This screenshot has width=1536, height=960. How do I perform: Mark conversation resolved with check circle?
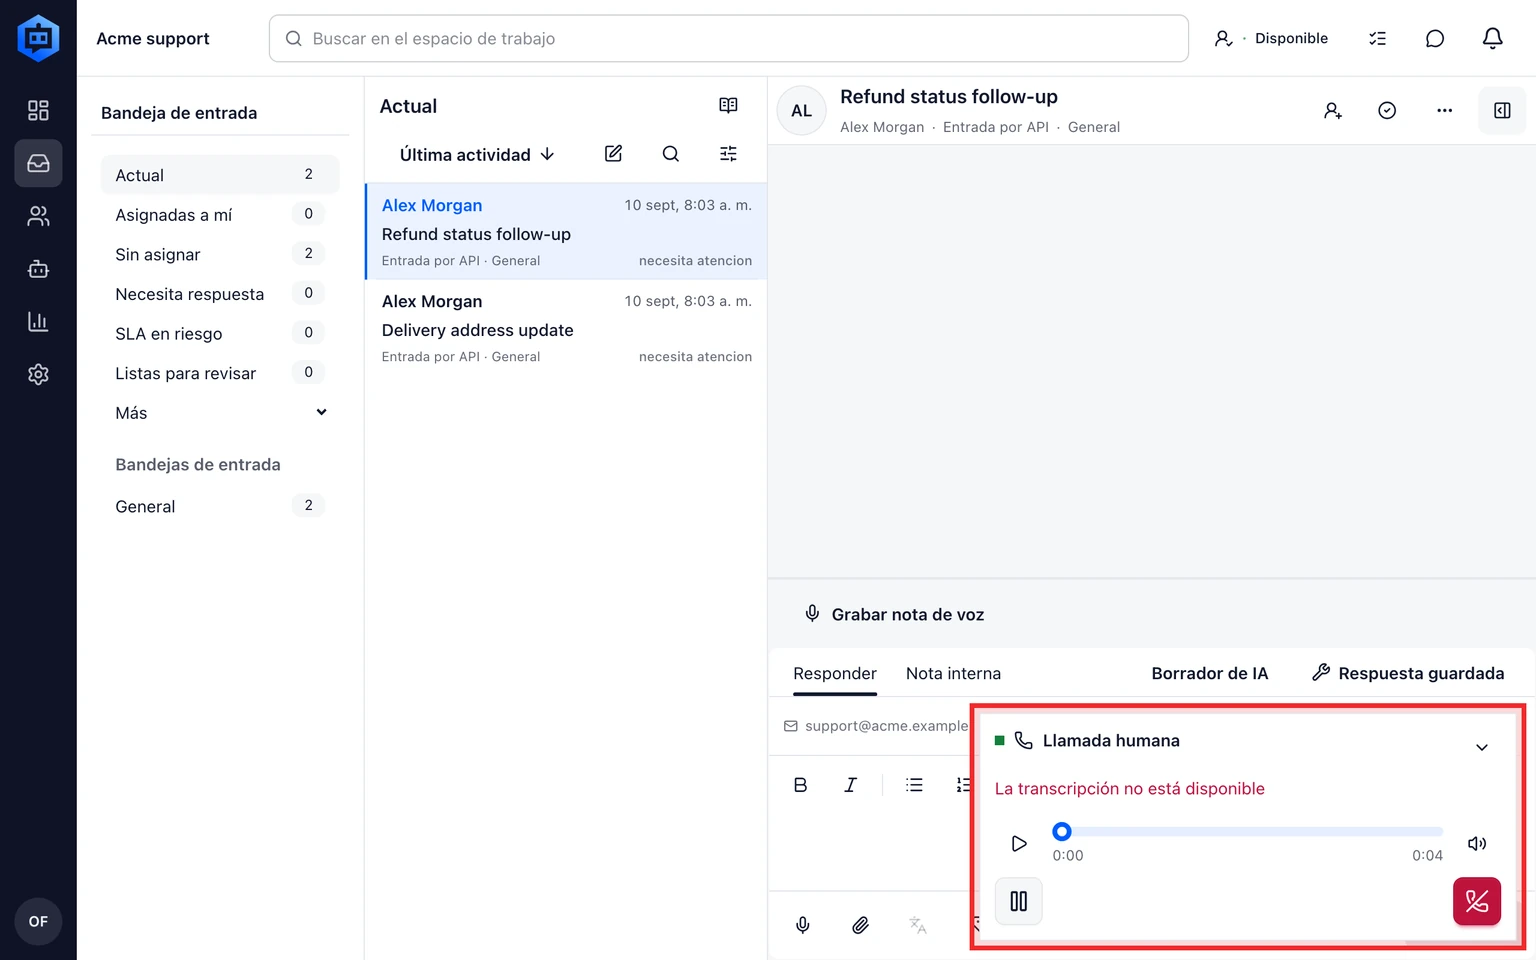1387,111
